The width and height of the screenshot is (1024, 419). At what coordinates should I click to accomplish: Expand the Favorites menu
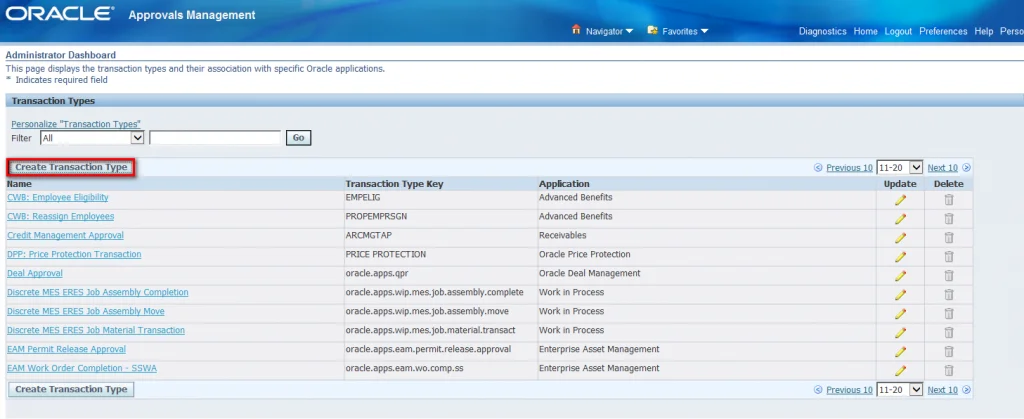(685, 31)
